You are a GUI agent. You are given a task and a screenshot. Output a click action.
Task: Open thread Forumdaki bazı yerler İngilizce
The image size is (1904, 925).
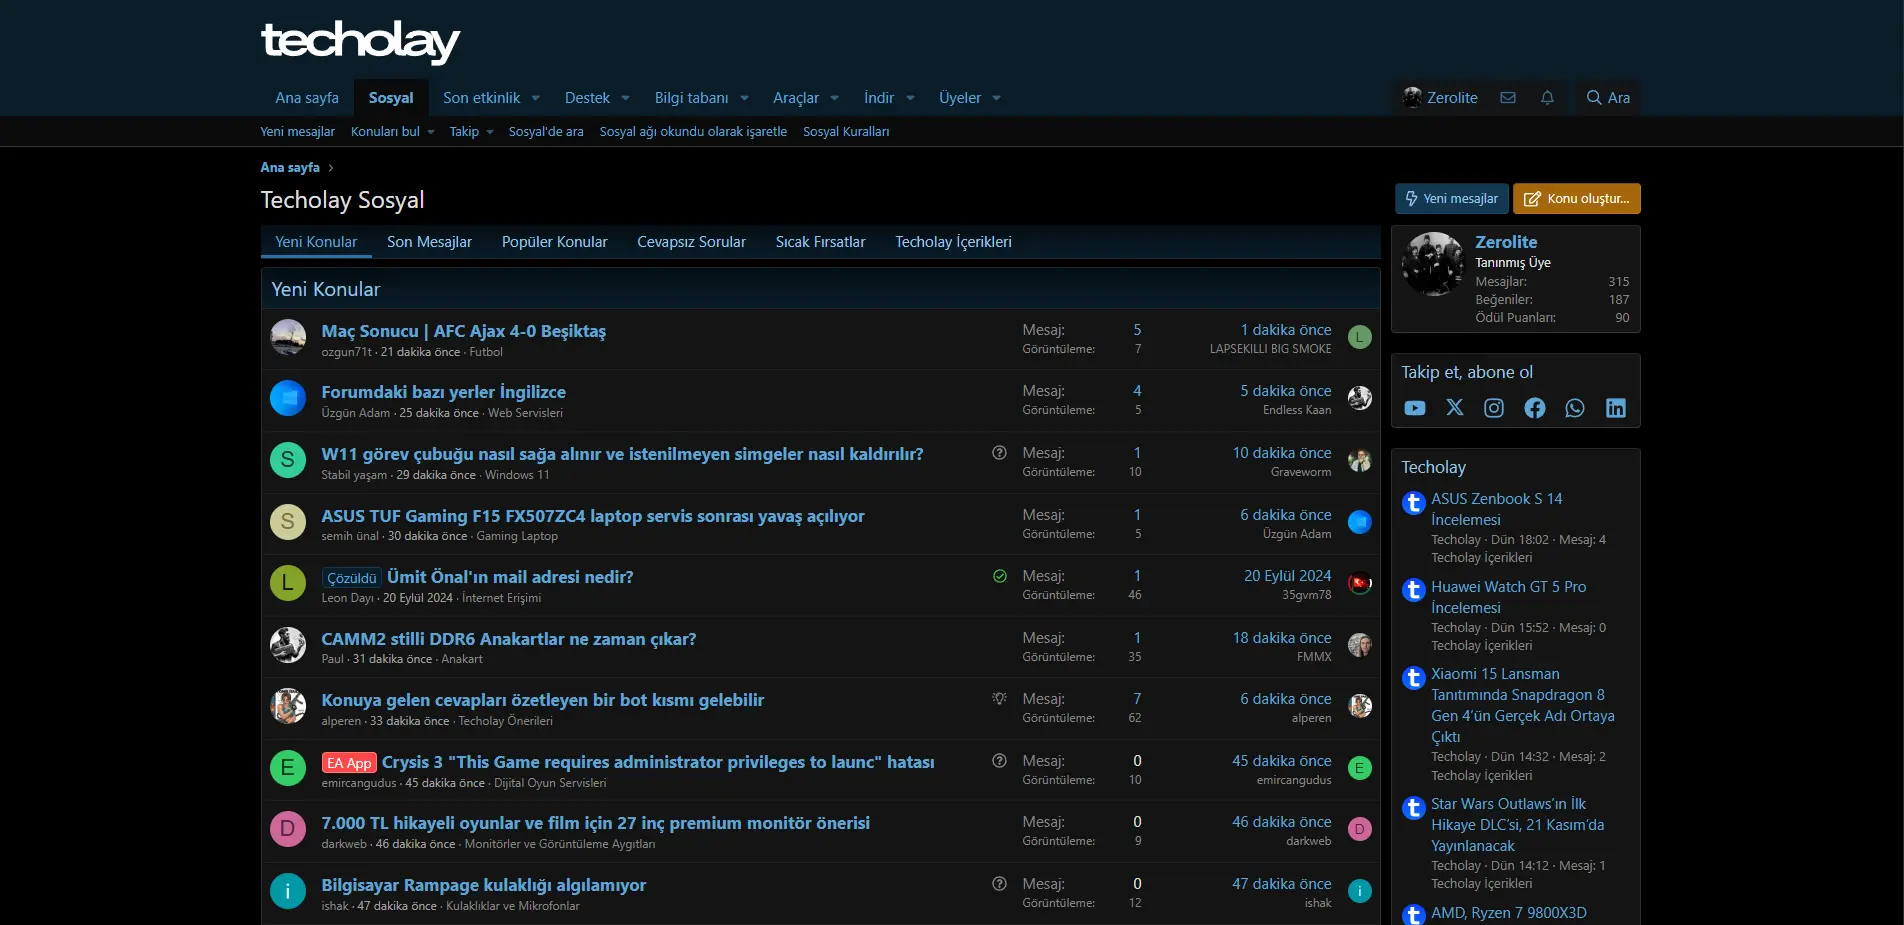[x=443, y=392]
